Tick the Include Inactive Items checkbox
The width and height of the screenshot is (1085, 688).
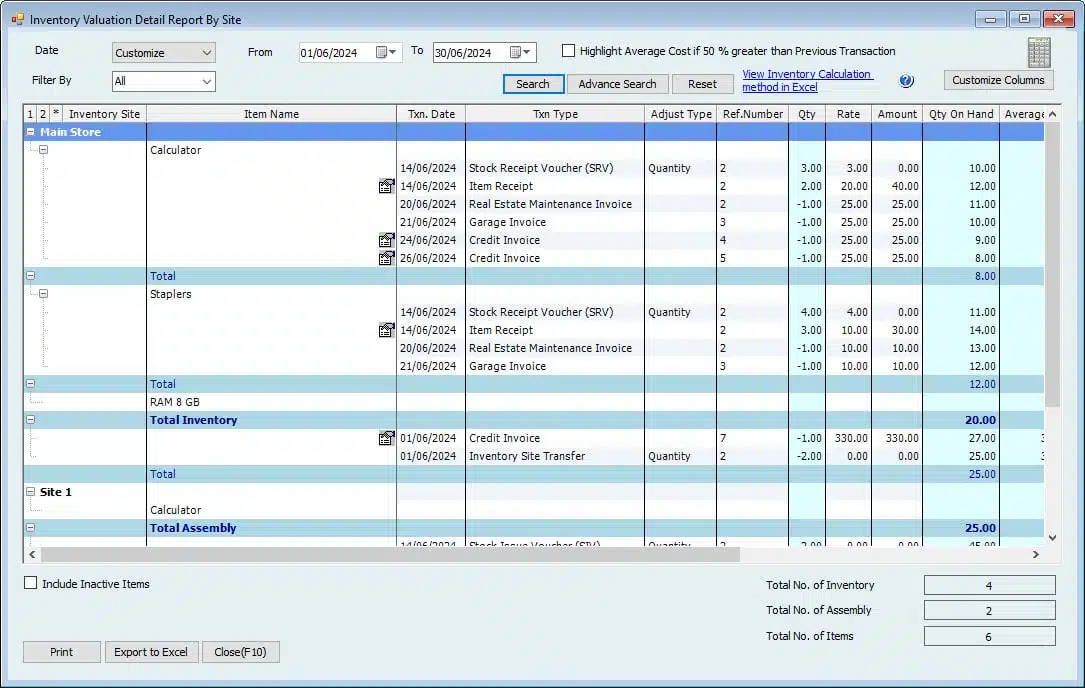(31, 583)
